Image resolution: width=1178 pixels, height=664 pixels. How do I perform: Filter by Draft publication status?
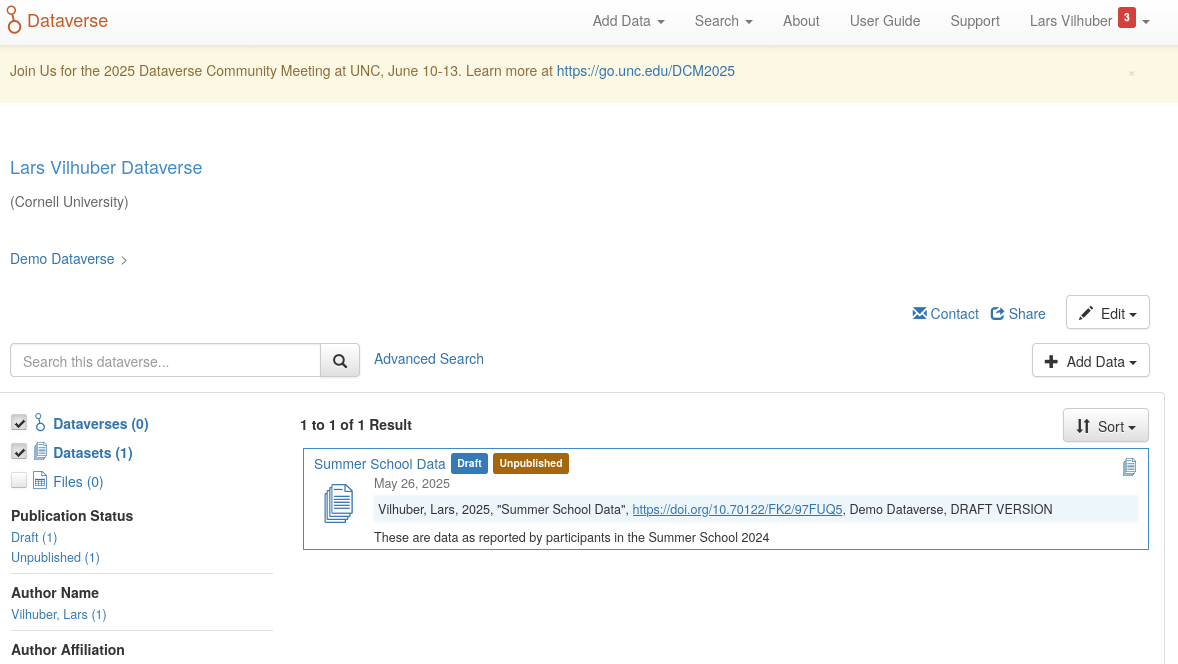(x=33, y=538)
